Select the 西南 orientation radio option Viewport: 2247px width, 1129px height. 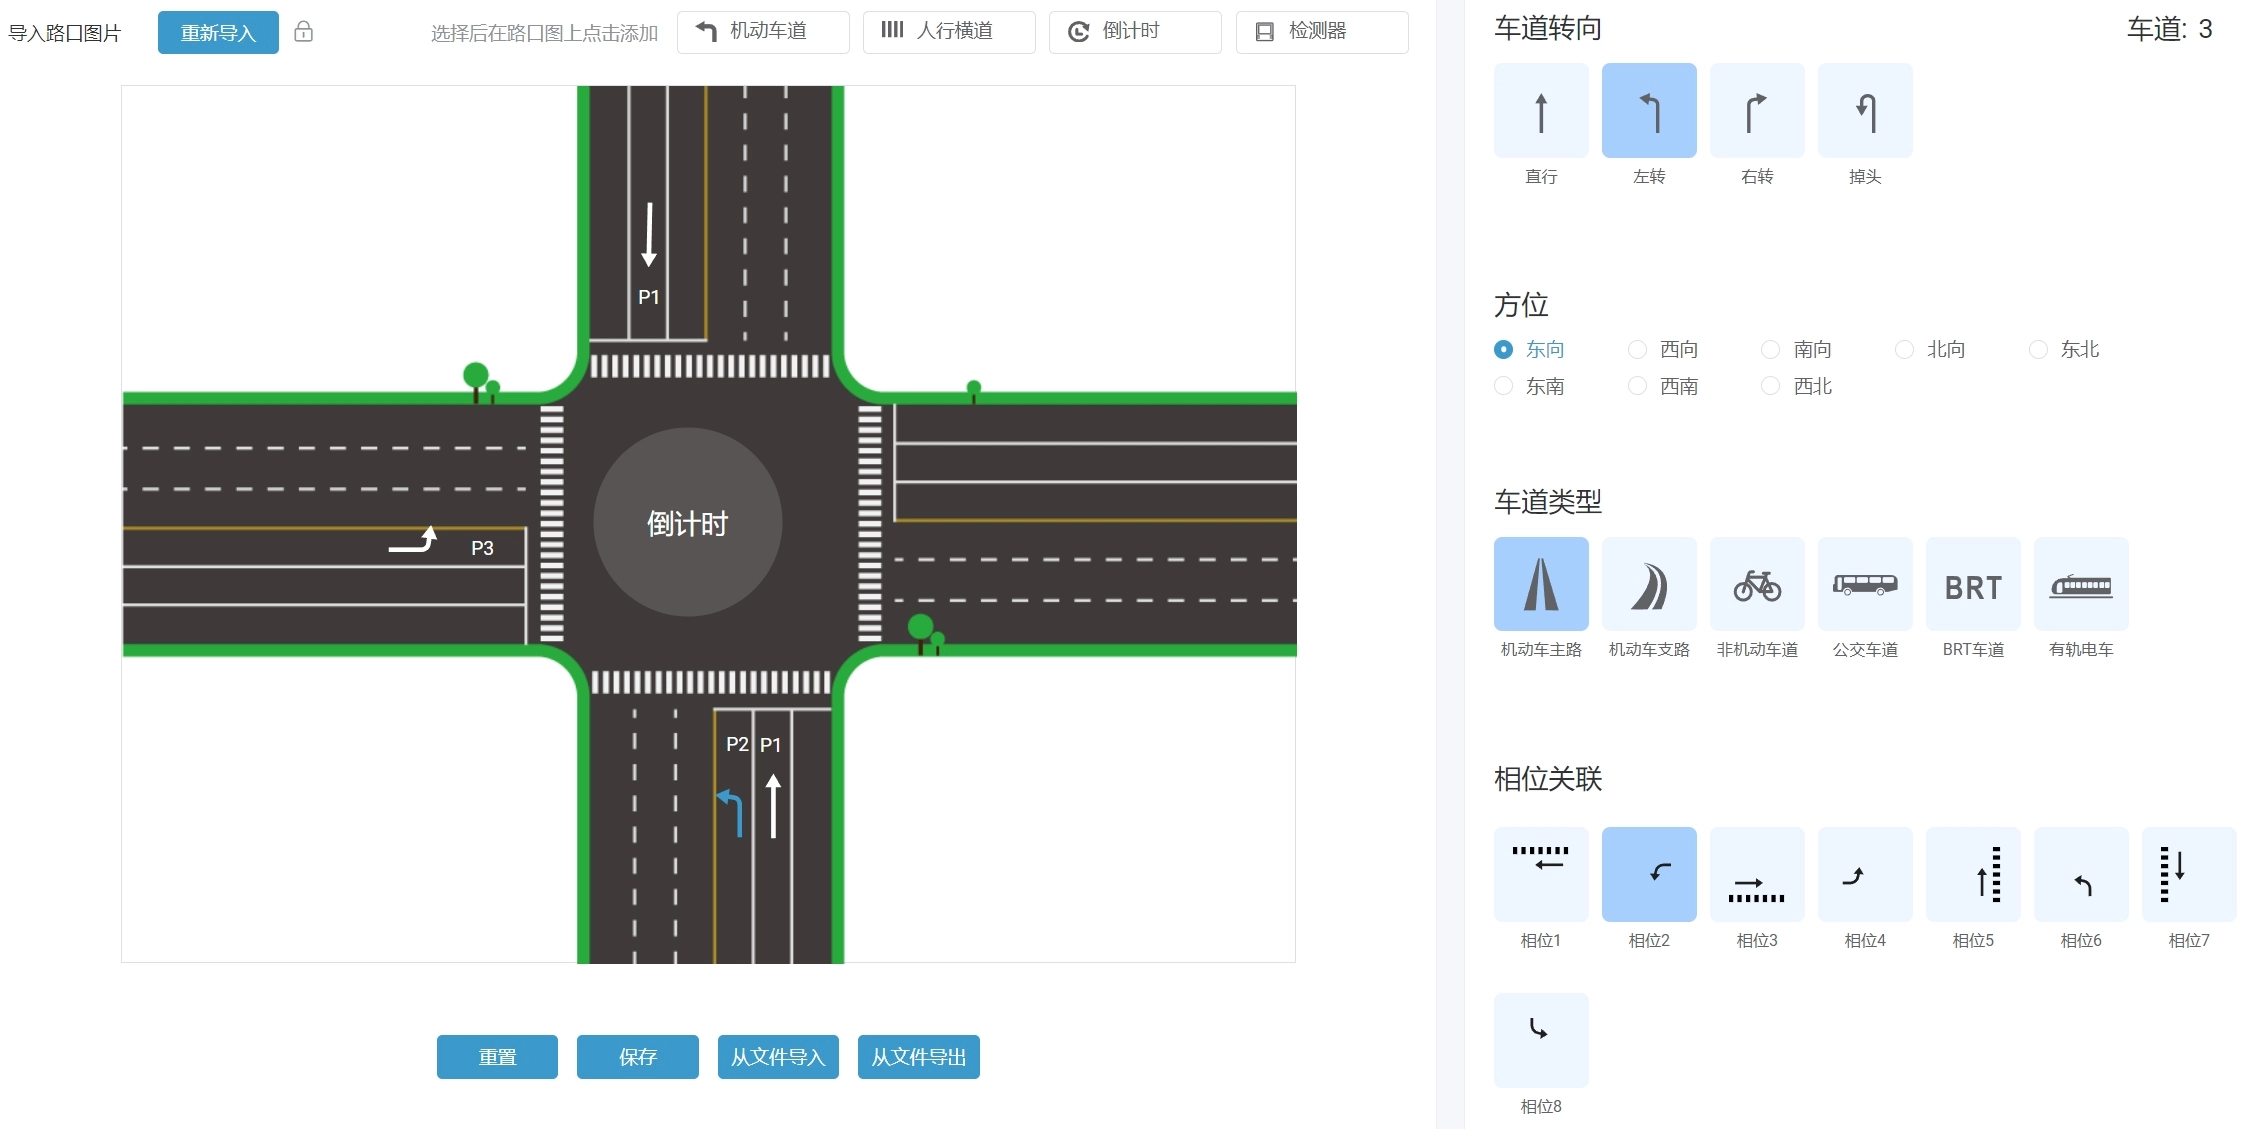1637,386
